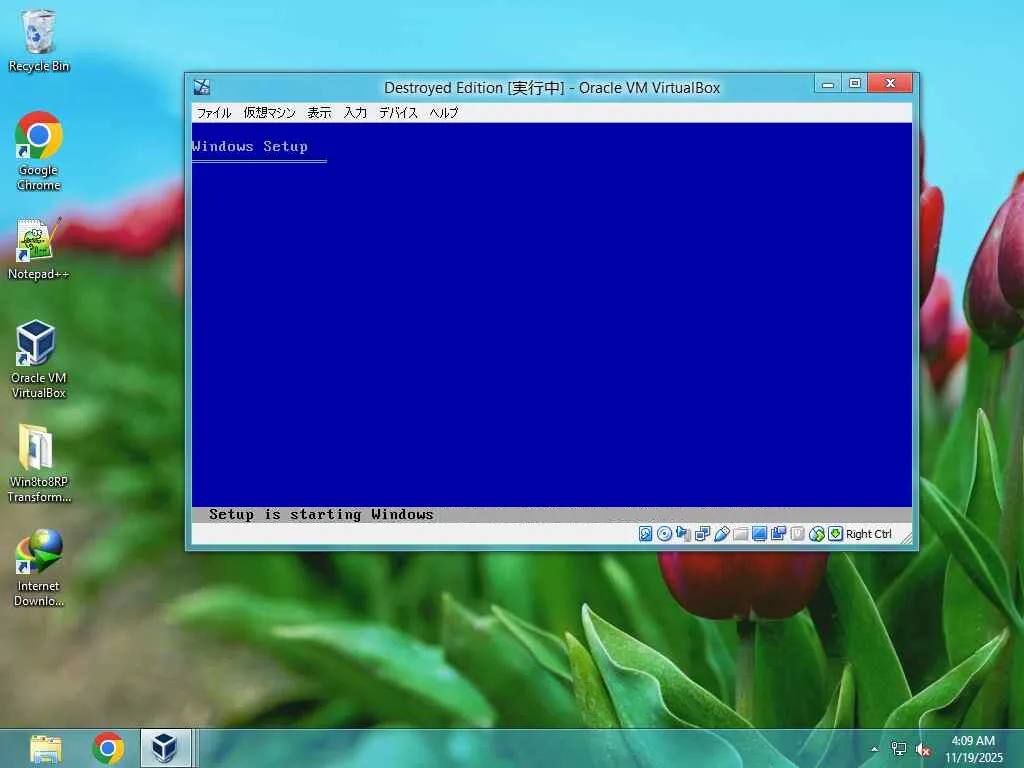Select the Notepad++ desktop shortcut
The width and height of the screenshot is (1024, 768).
point(39,249)
